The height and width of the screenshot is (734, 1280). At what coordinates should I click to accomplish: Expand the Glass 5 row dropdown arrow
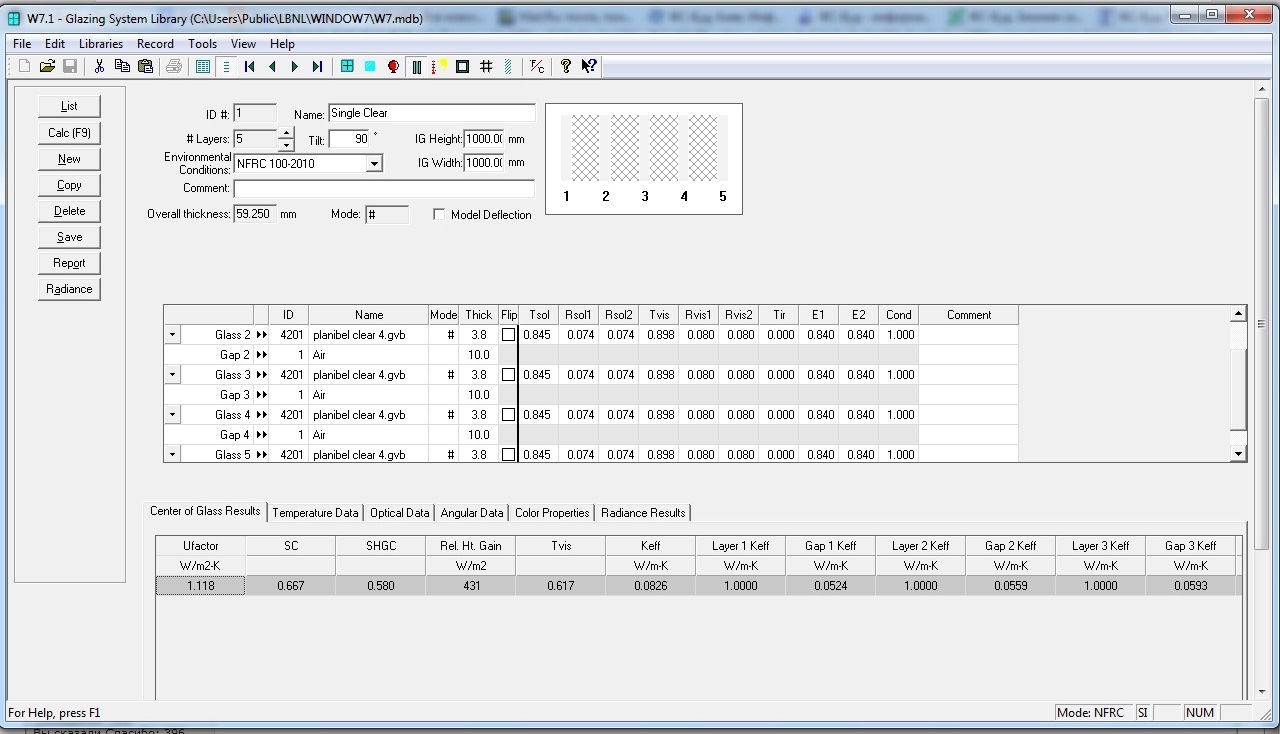point(173,455)
